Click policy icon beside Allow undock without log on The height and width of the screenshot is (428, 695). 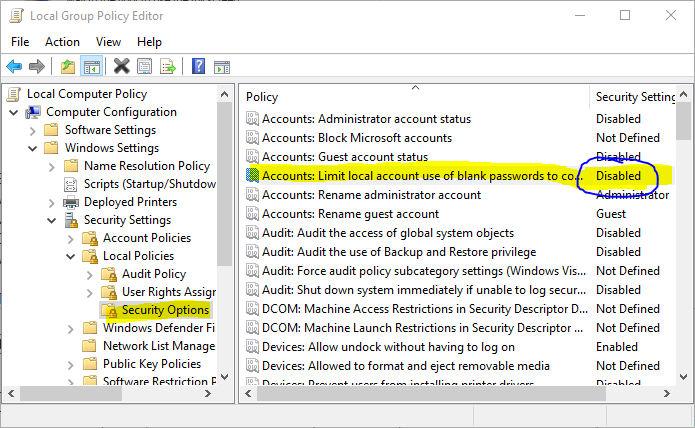[x=252, y=346]
